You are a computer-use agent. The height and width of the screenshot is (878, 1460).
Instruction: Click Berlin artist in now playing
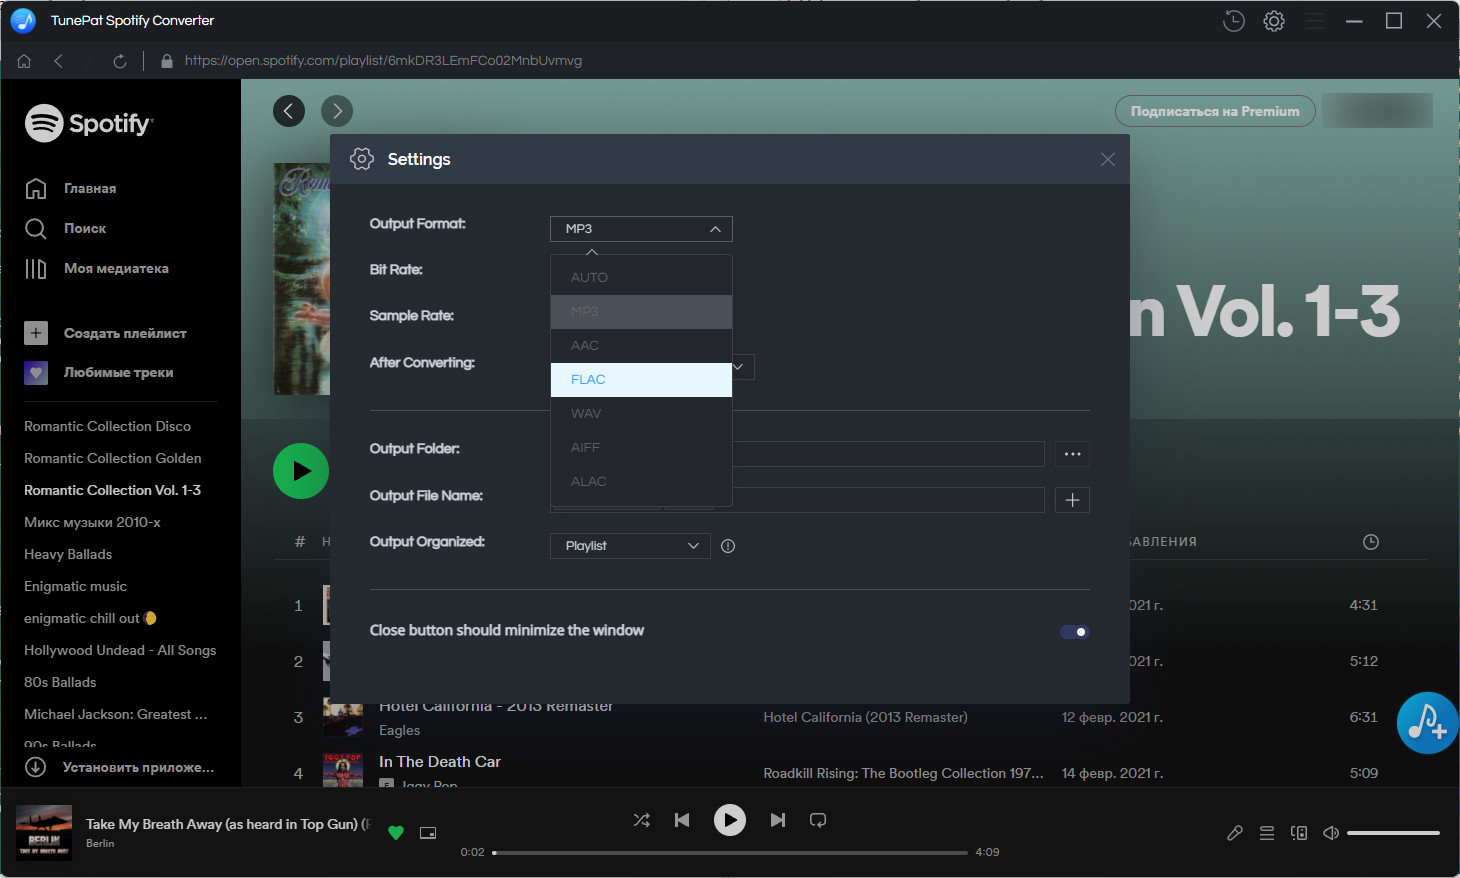pos(100,843)
